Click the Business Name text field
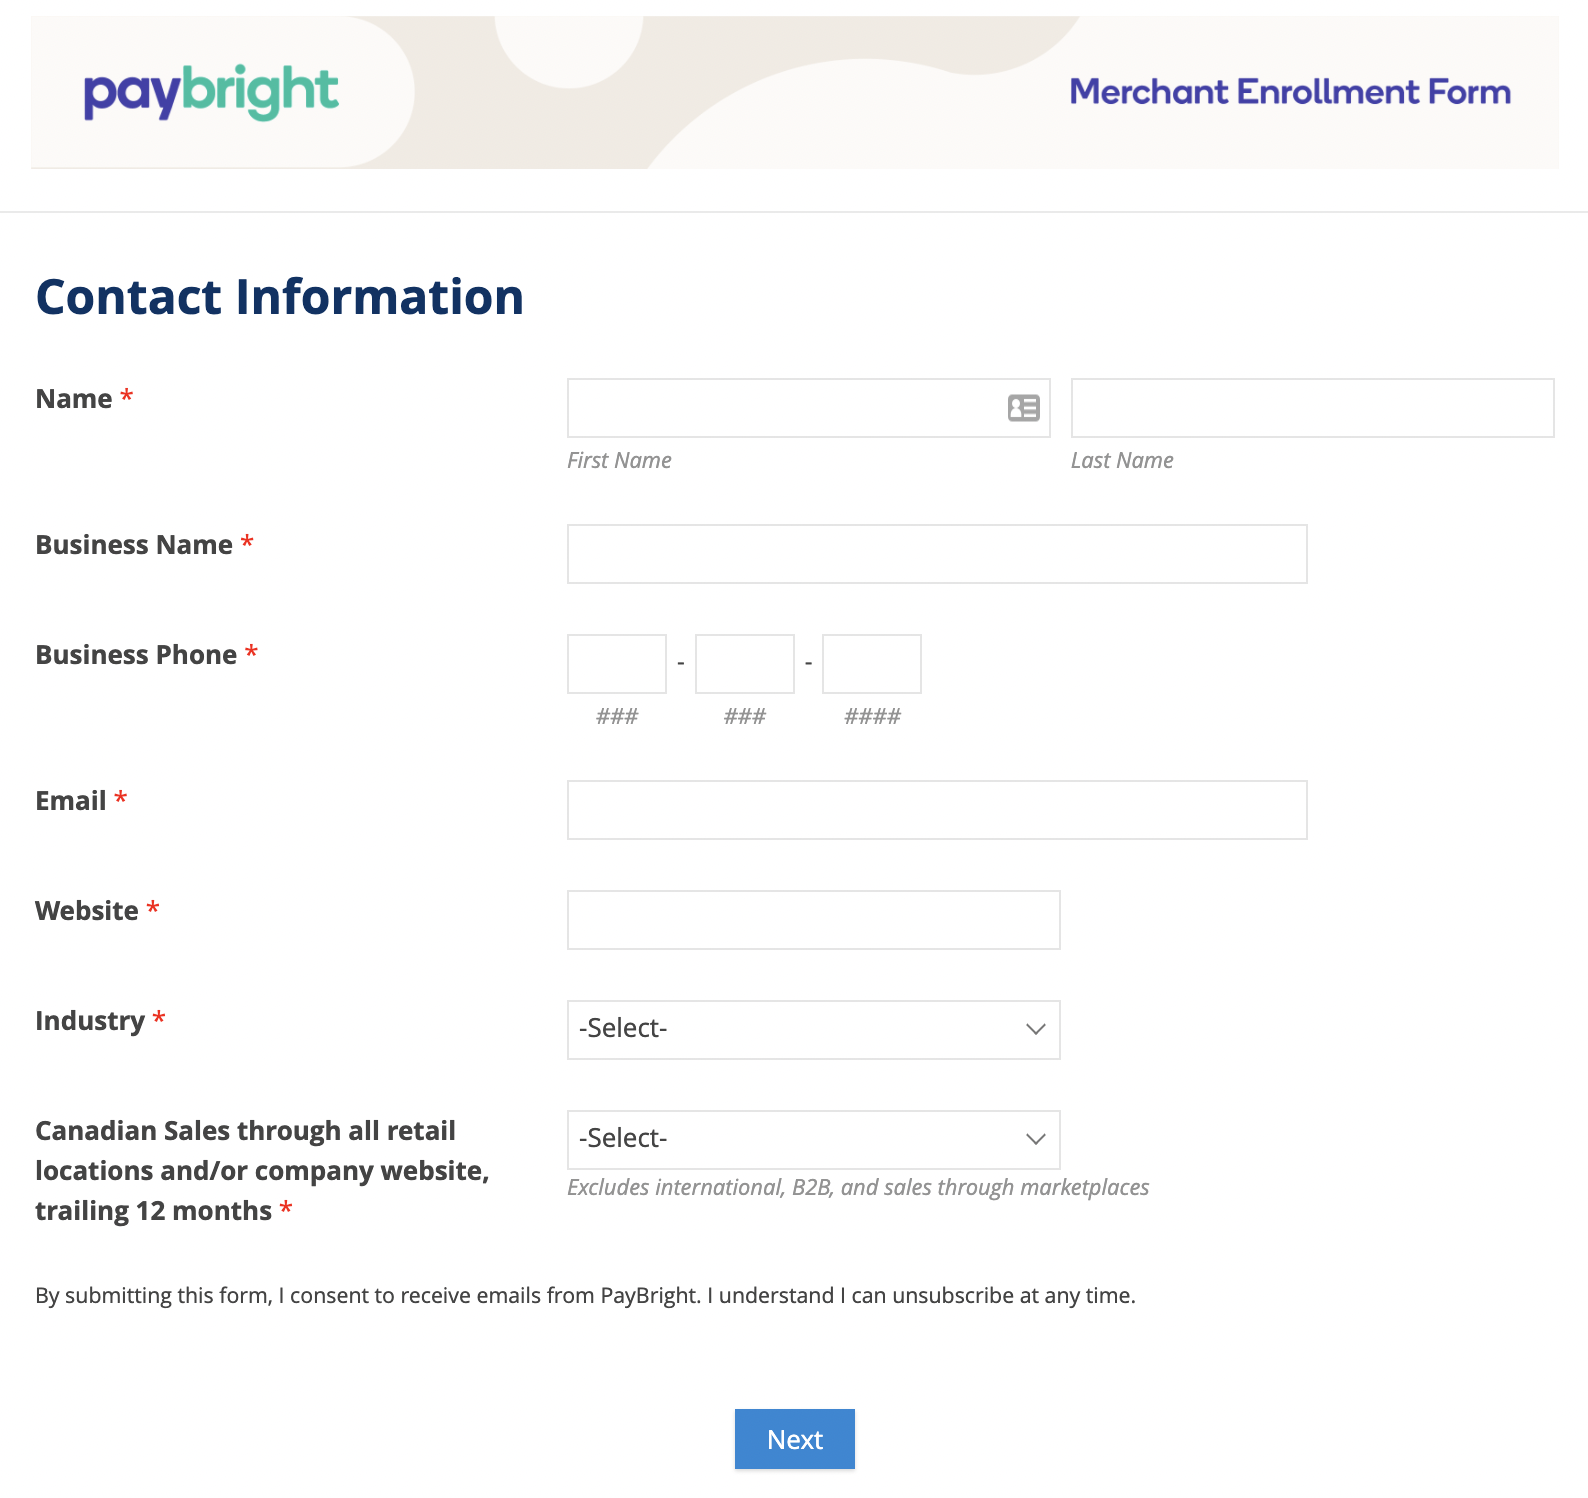The height and width of the screenshot is (1498, 1588). tap(937, 554)
